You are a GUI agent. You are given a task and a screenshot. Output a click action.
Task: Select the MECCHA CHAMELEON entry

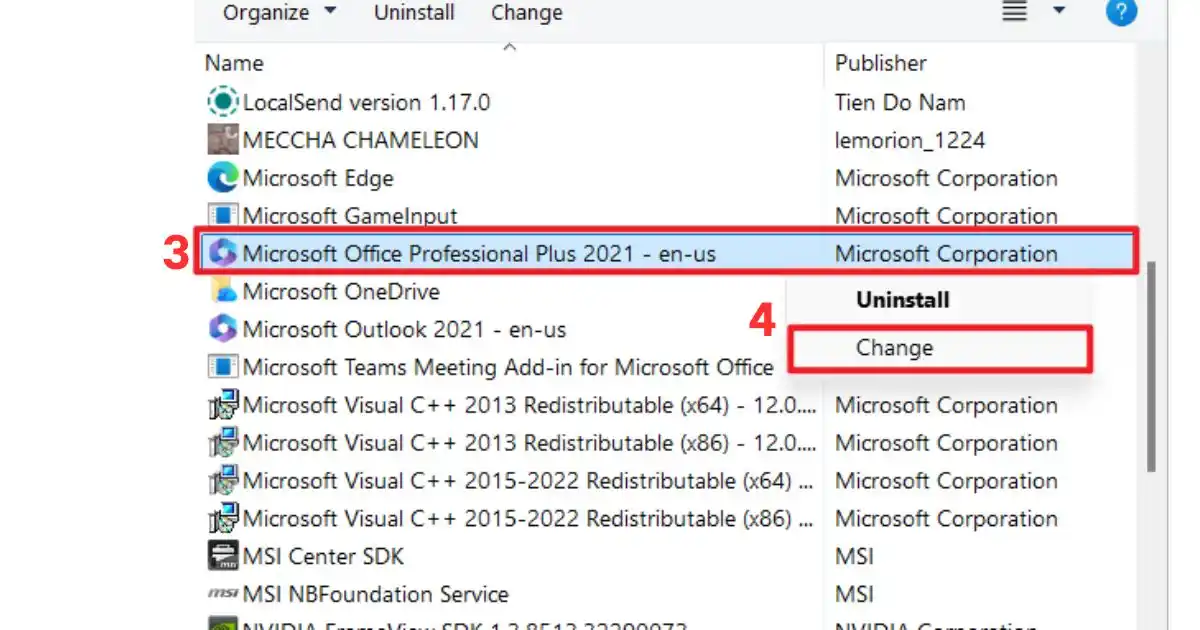[x=360, y=140]
